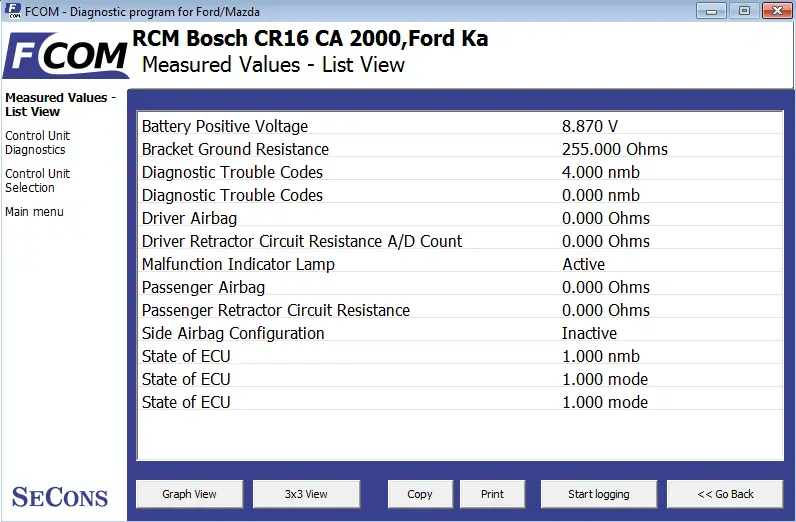Click the SeCons logo
This screenshot has height=522, width=796.
coord(60,497)
